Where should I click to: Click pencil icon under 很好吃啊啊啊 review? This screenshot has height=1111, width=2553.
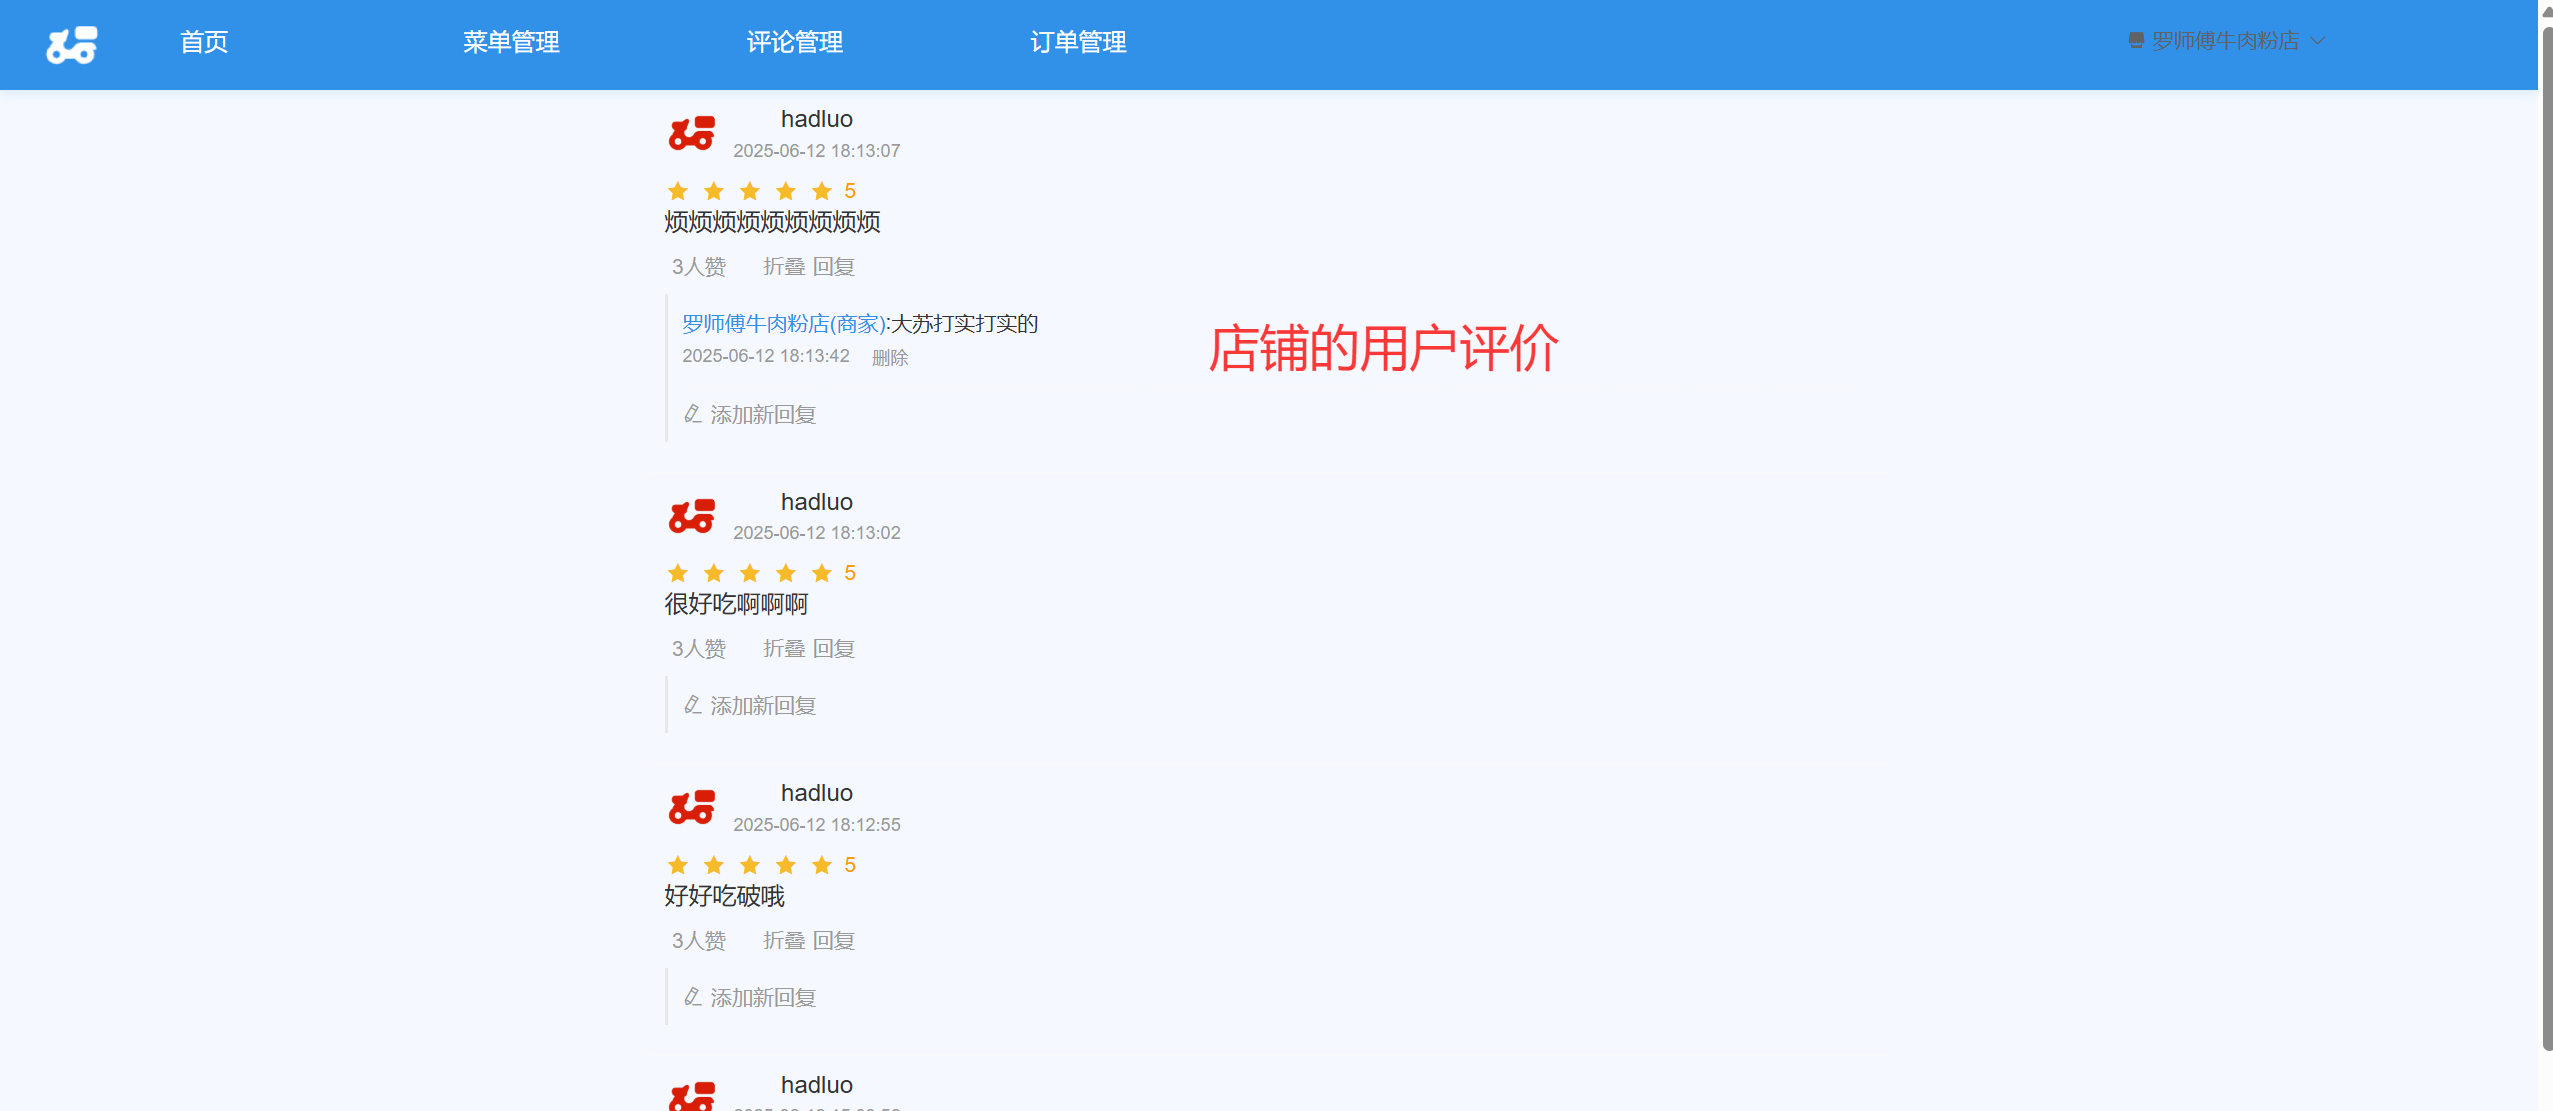pyautogui.click(x=692, y=705)
